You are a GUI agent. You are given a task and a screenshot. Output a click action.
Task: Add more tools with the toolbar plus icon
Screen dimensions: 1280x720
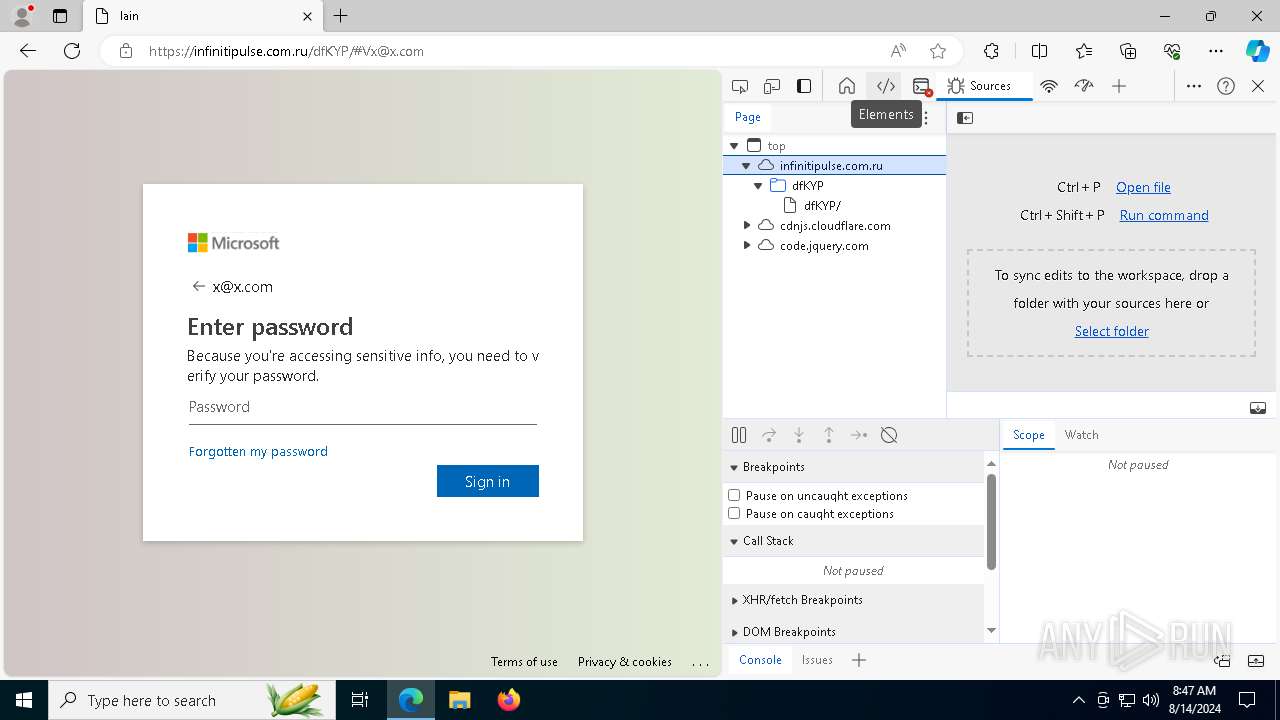(x=1119, y=86)
